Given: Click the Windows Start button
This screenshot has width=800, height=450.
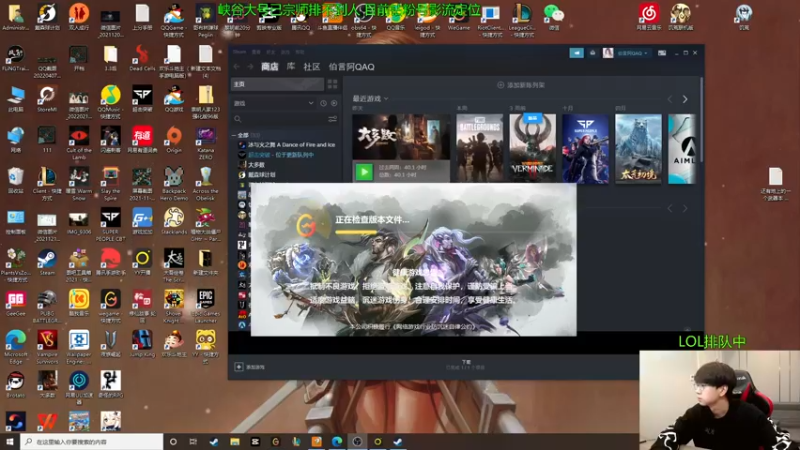Looking at the screenshot, I should click(x=10, y=442).
